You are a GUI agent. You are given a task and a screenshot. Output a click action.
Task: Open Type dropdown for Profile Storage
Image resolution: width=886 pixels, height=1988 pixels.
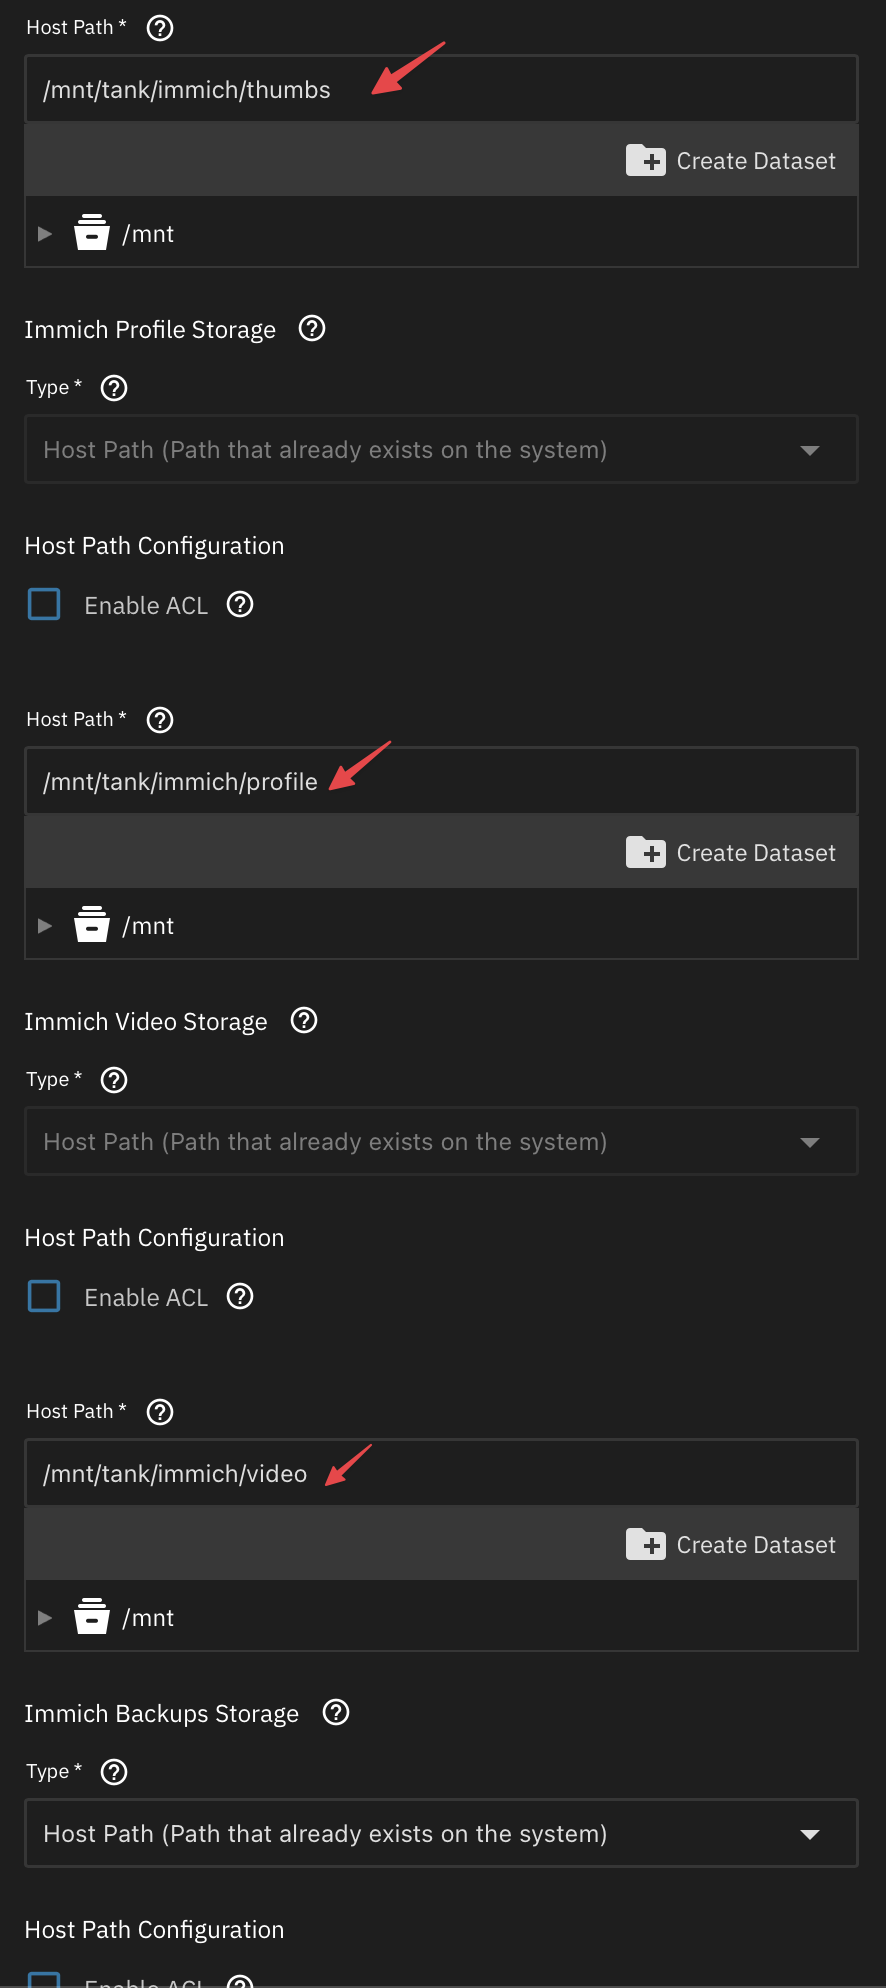click(441, 450)
